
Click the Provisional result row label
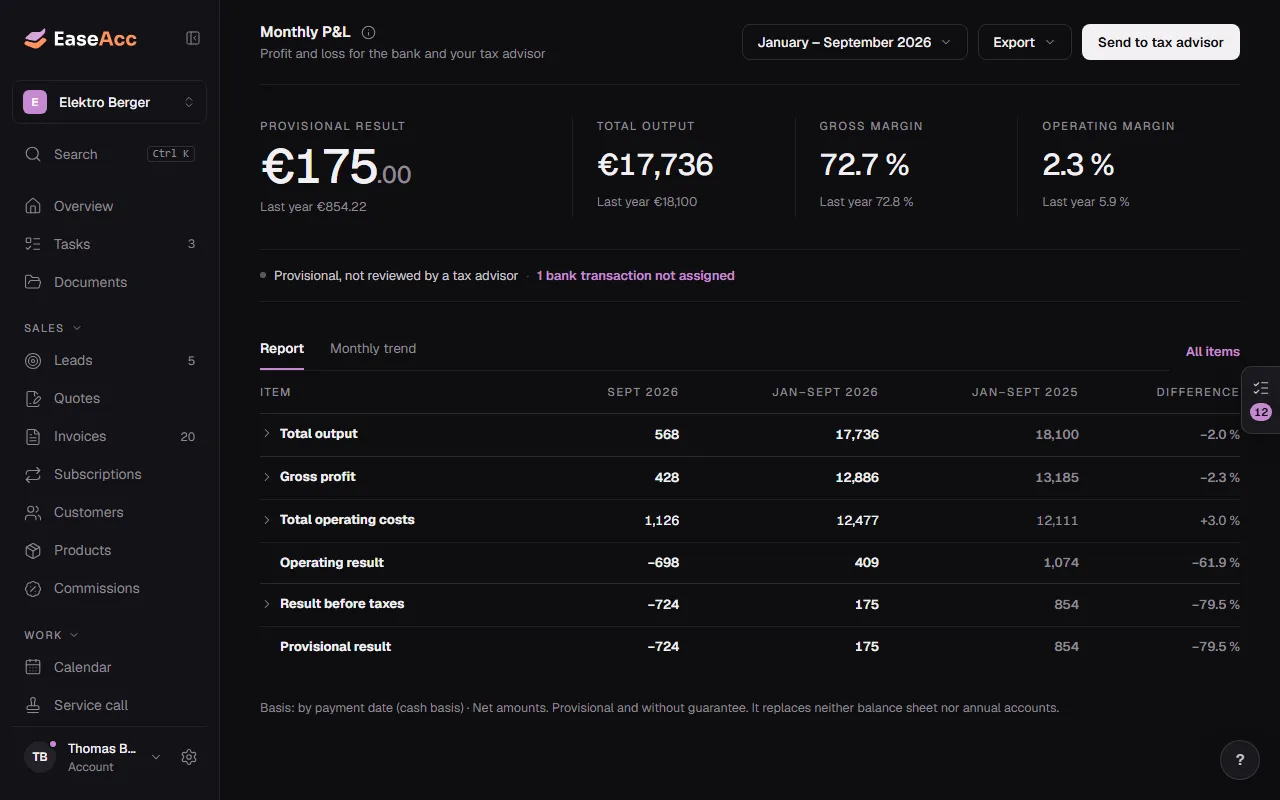336,647
